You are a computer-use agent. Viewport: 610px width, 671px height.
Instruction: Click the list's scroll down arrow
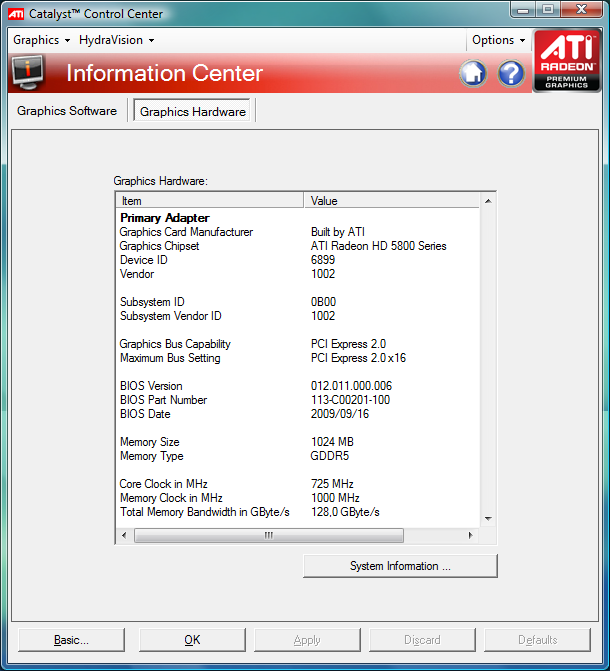[488, 519]
